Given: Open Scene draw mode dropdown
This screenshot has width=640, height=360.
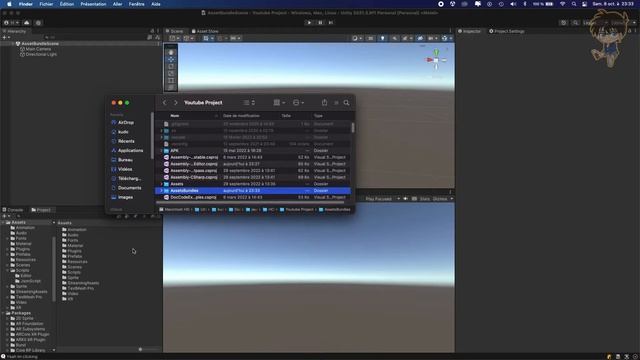Looking at the screenshot, I should tap(357, 38).
